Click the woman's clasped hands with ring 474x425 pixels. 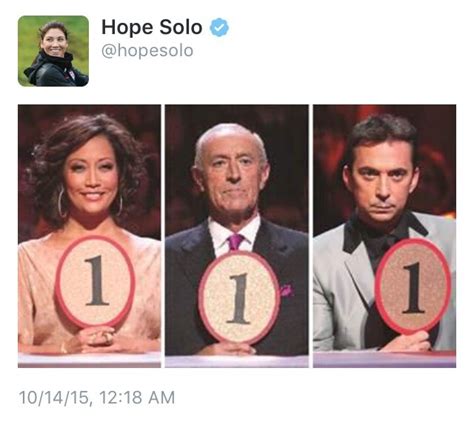[x=97, y=340]
